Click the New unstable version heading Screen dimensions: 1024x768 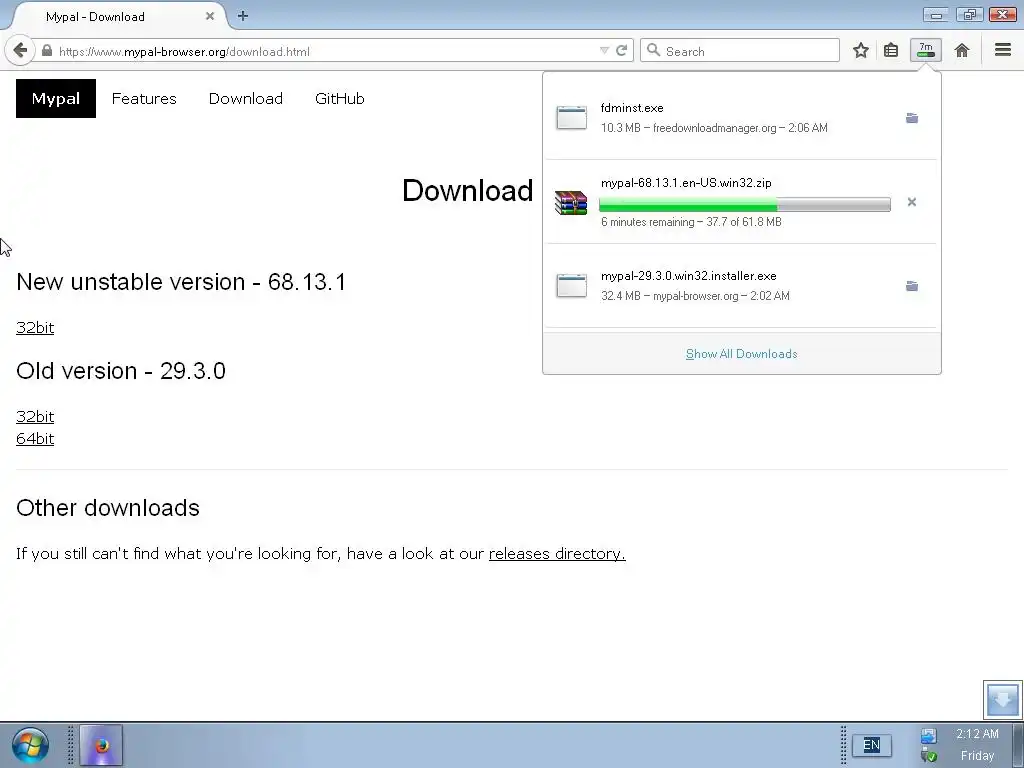(x=181, y=281)
